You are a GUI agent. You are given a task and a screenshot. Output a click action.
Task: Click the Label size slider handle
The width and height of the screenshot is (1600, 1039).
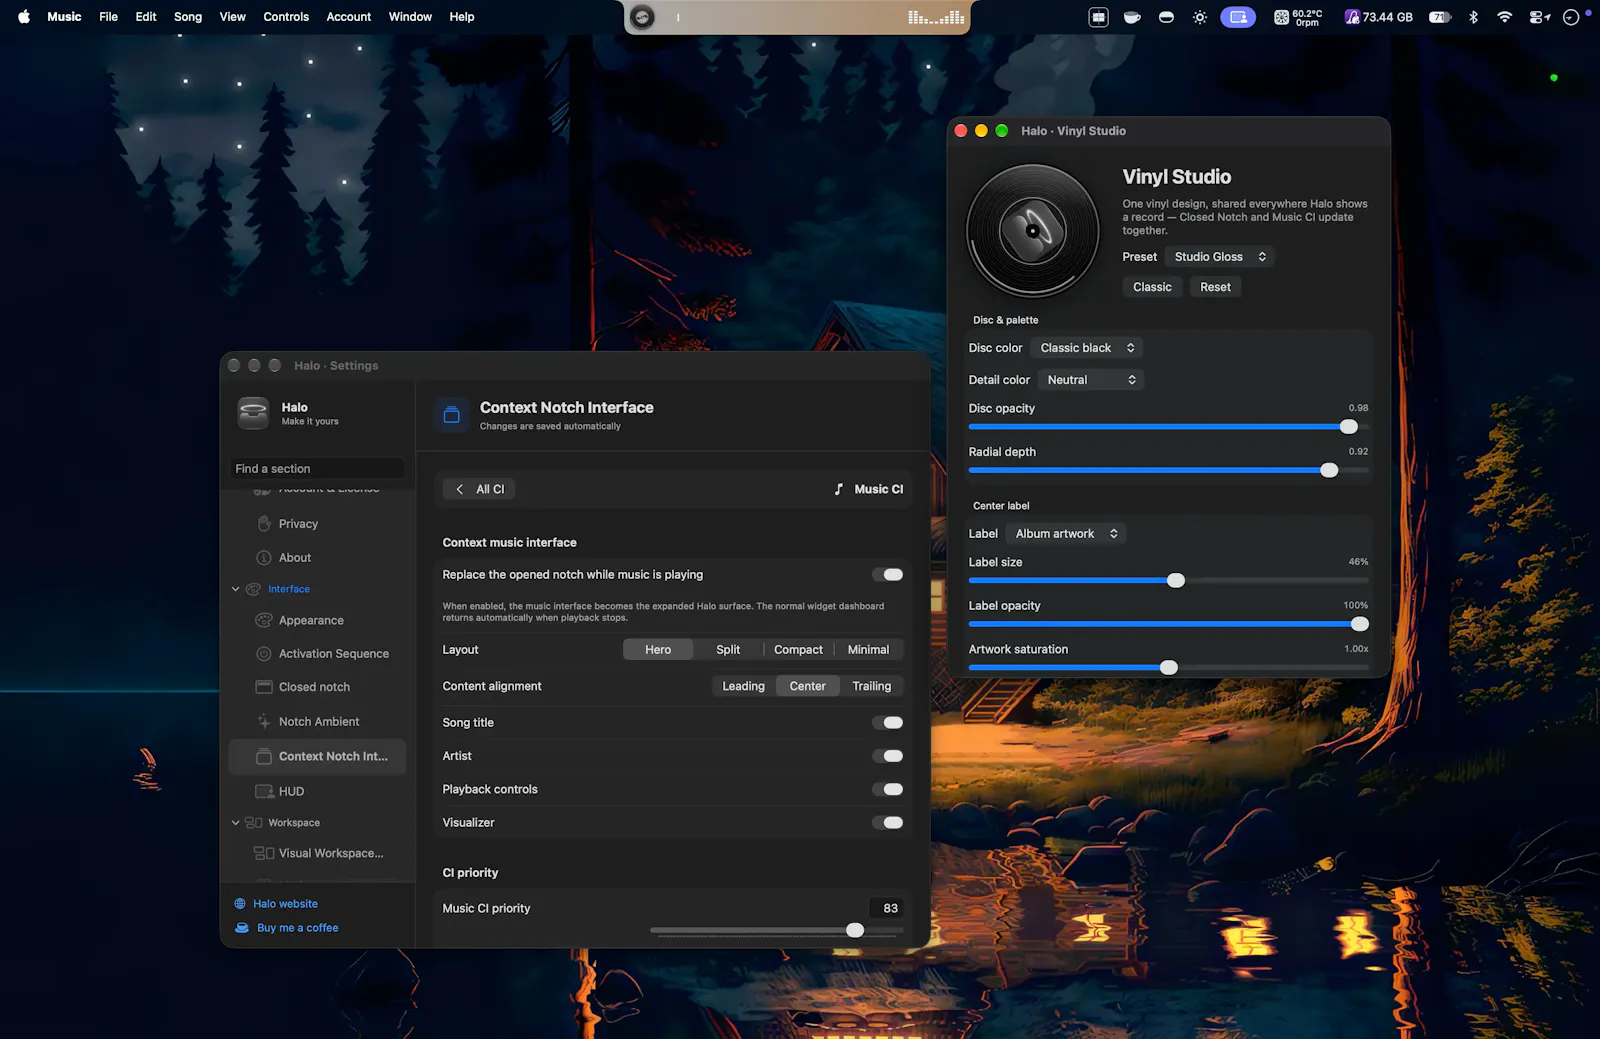point(1176,581)
